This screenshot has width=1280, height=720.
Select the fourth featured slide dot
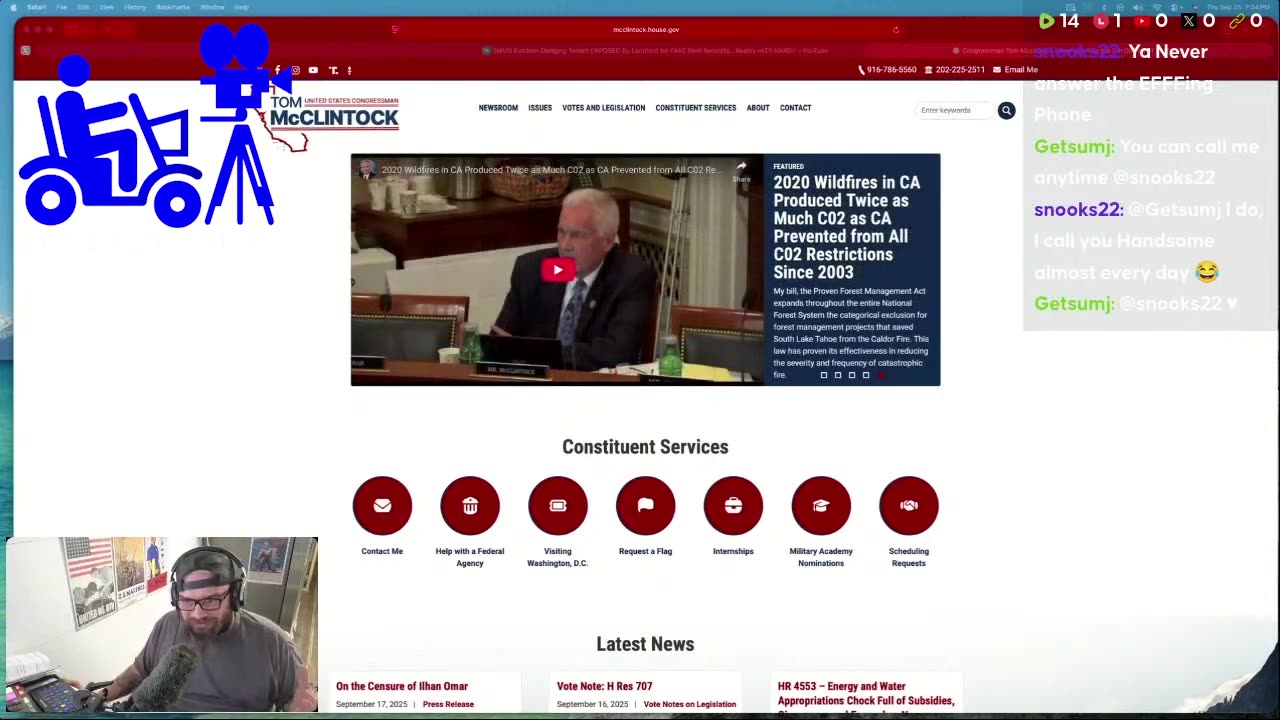click(866, 375)
